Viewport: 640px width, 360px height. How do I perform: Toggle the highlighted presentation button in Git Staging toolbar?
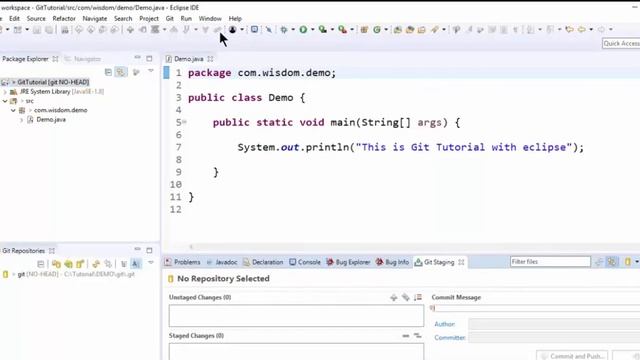tap(612, 262)
